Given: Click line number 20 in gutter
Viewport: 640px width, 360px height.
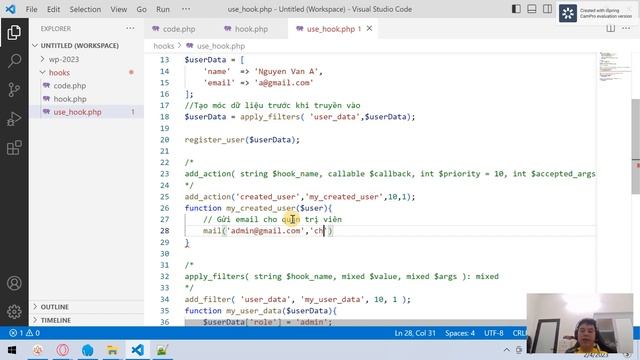Looking at the screenshot, I should (x=164, y=140).
